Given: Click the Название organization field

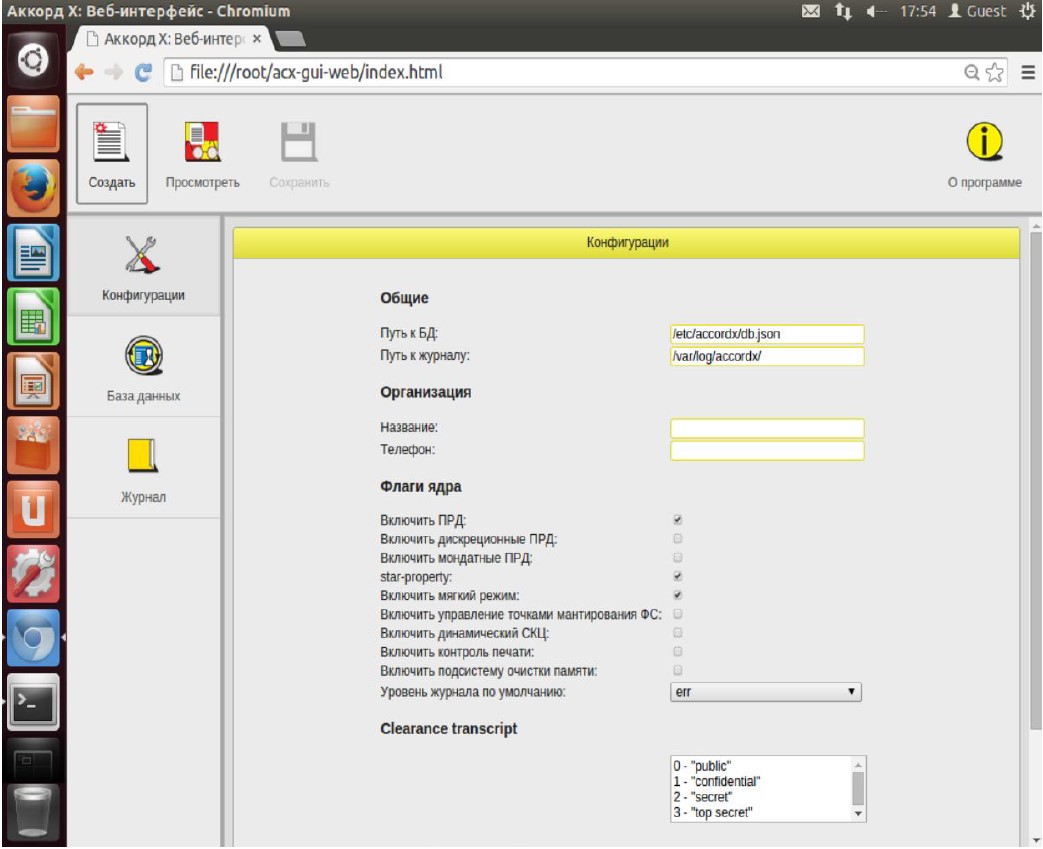Looking at the screenshot, I should tap(767, 428).
